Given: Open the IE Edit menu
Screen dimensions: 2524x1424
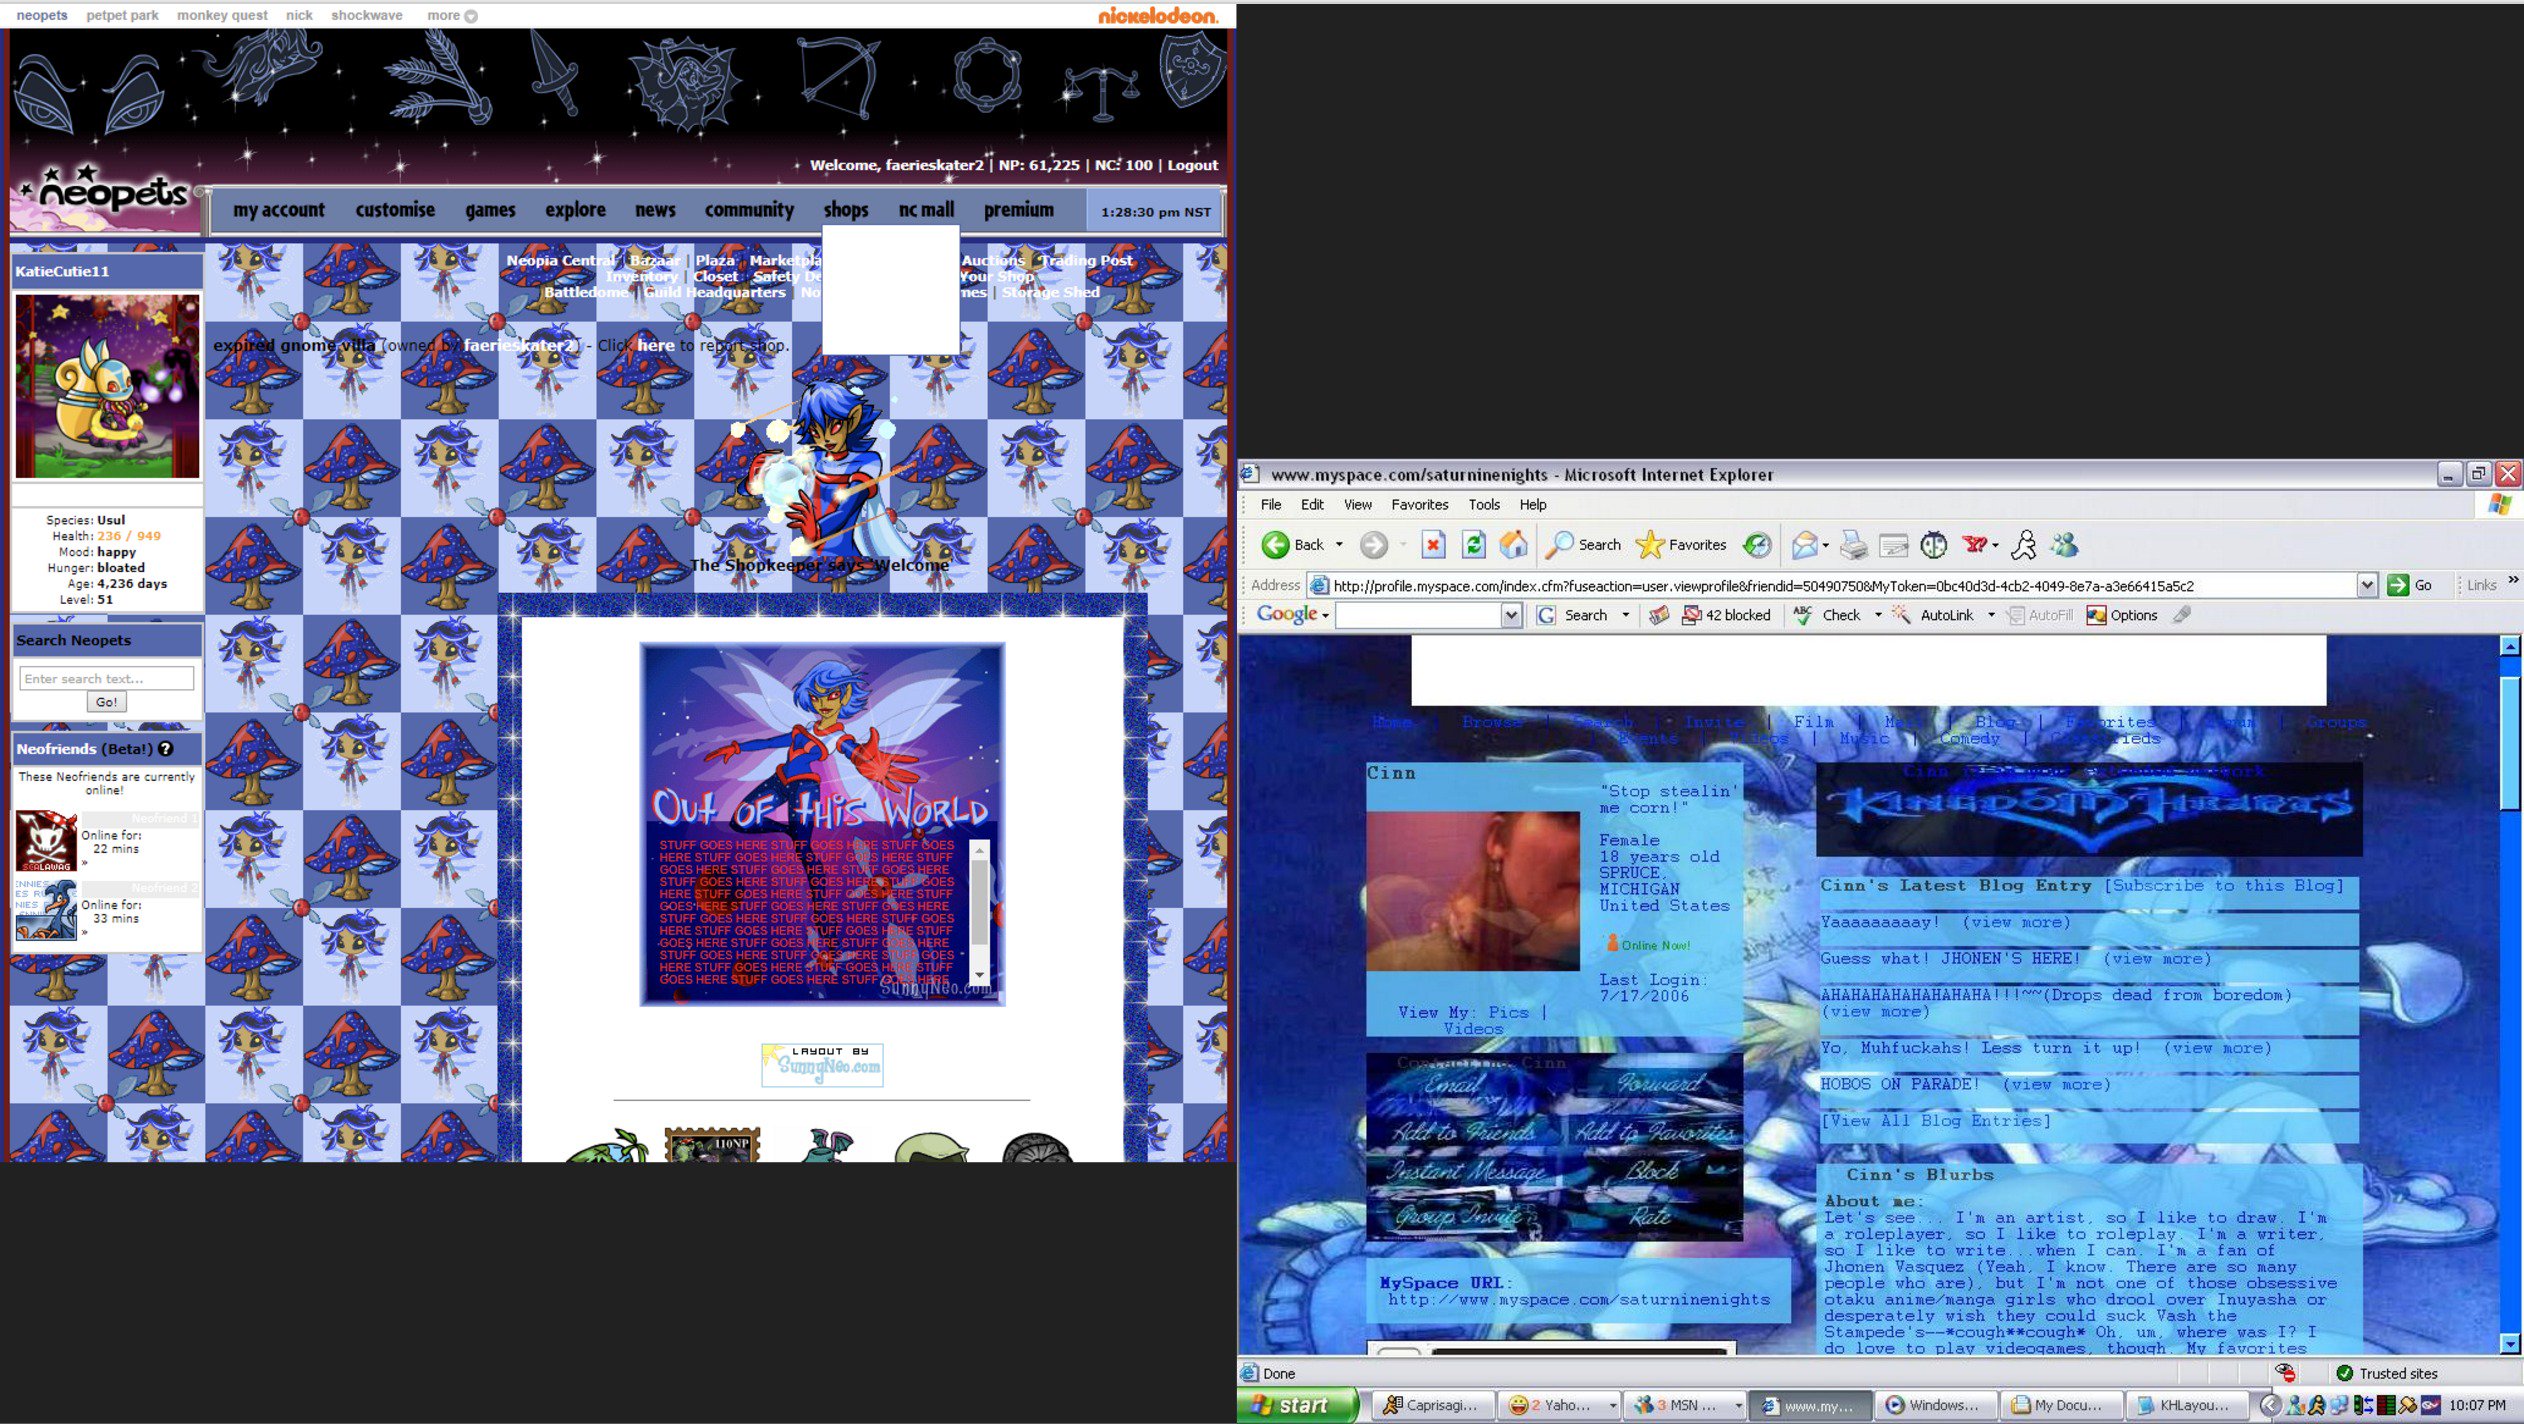Looking at the screenshot, I should click(x=1312, y=504).
